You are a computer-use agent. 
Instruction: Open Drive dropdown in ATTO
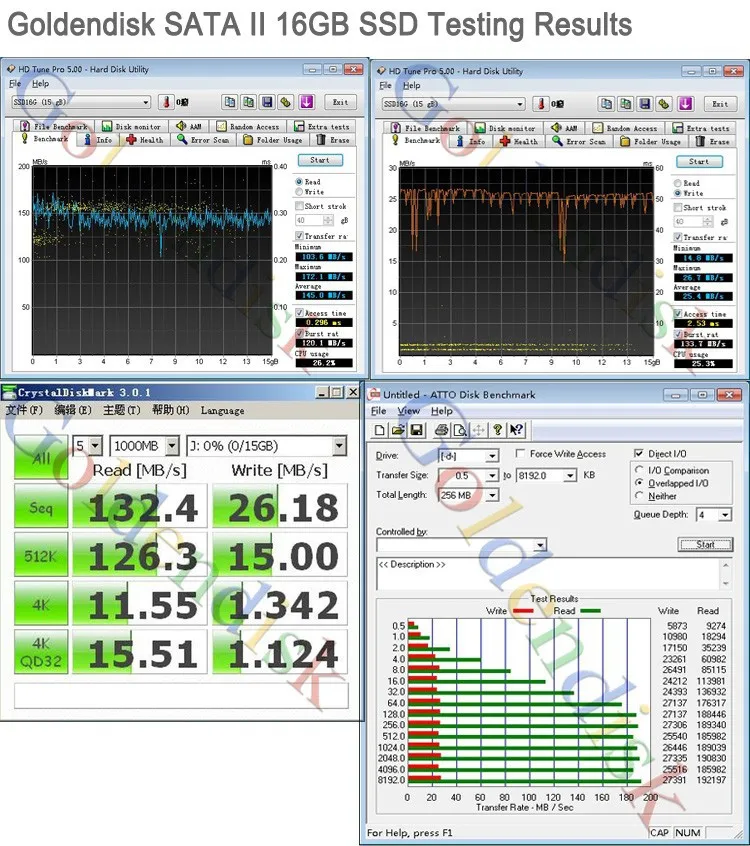coord(492,456)
